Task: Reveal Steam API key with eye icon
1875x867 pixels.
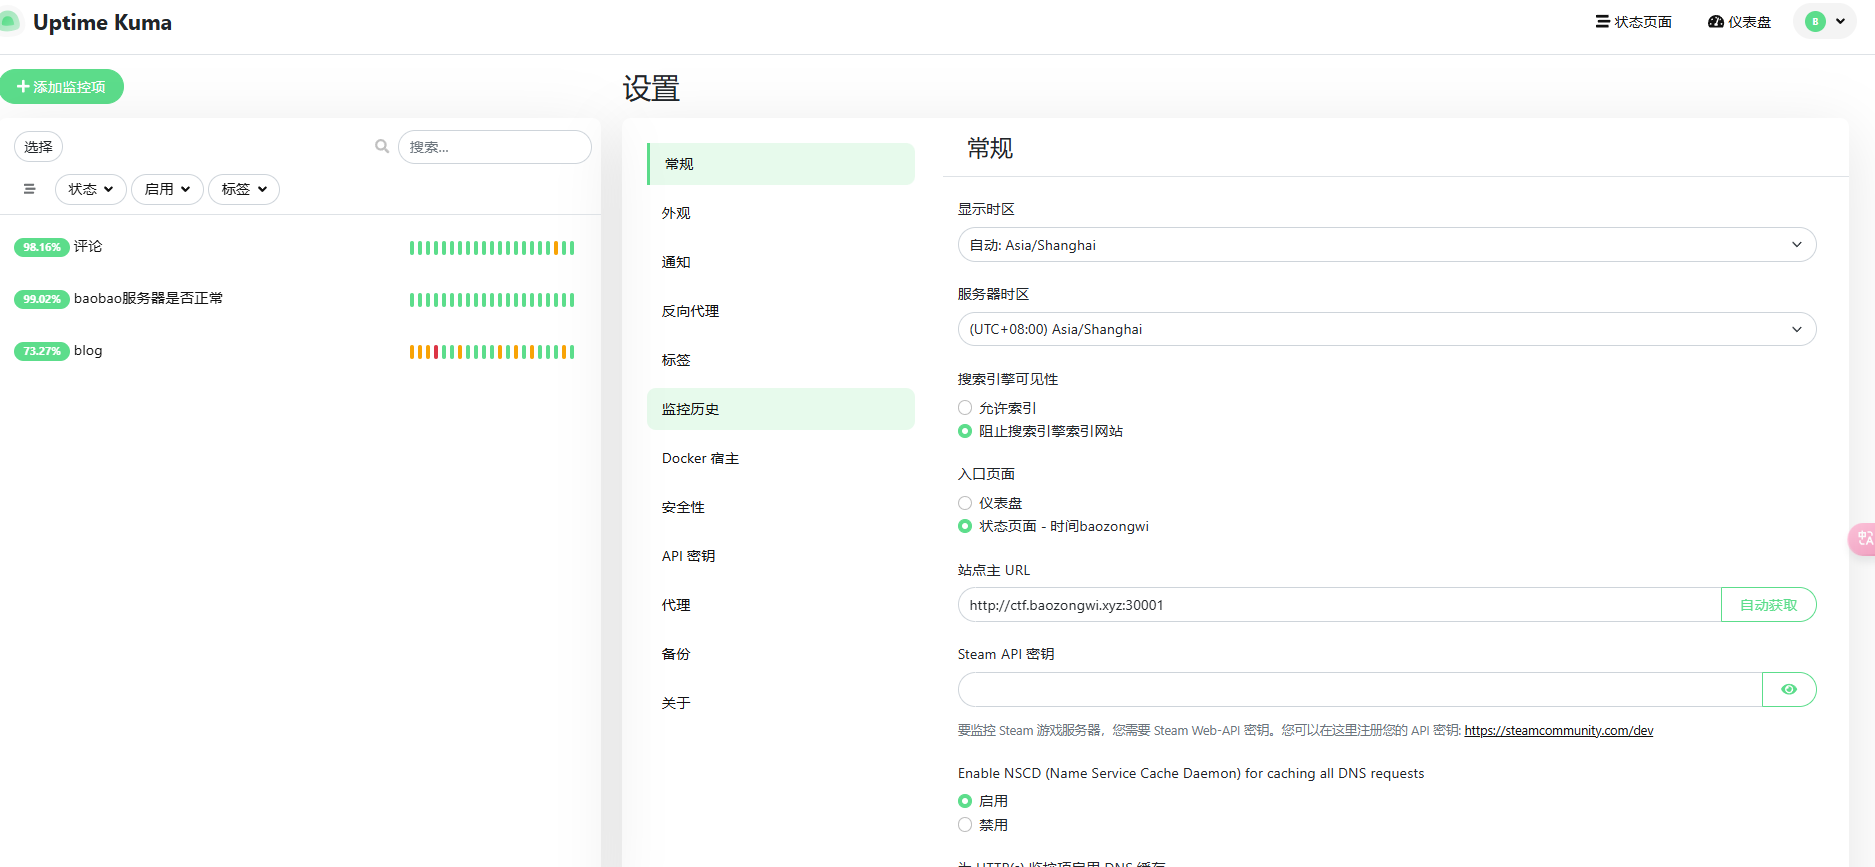Action: point(1788,690)
